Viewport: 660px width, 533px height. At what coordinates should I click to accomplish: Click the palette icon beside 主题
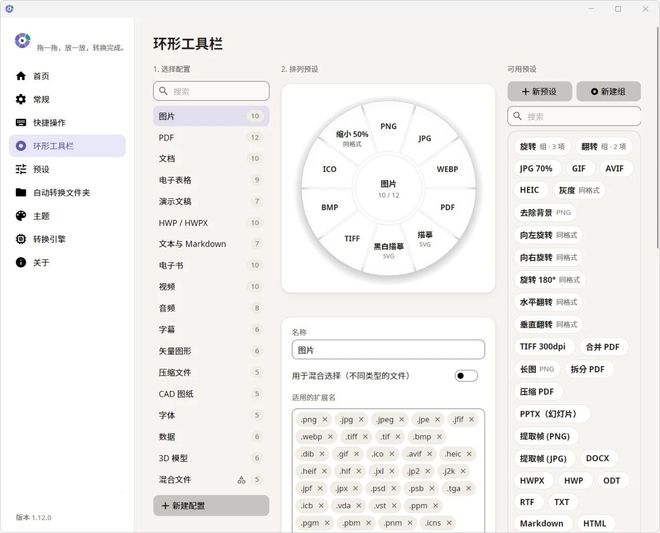coord(21,216)
